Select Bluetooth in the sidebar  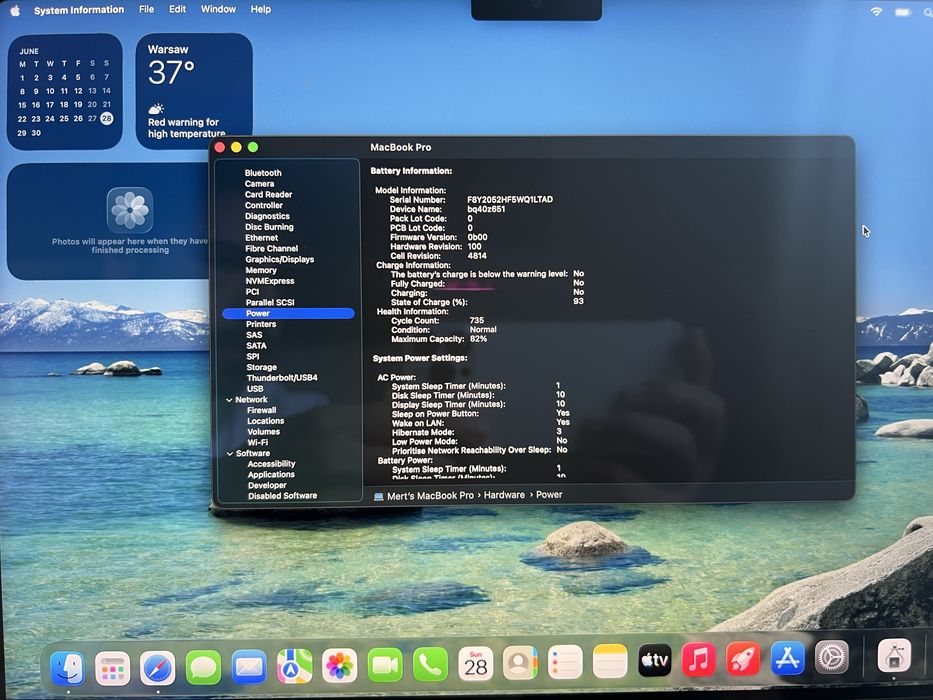coord(263,173)
